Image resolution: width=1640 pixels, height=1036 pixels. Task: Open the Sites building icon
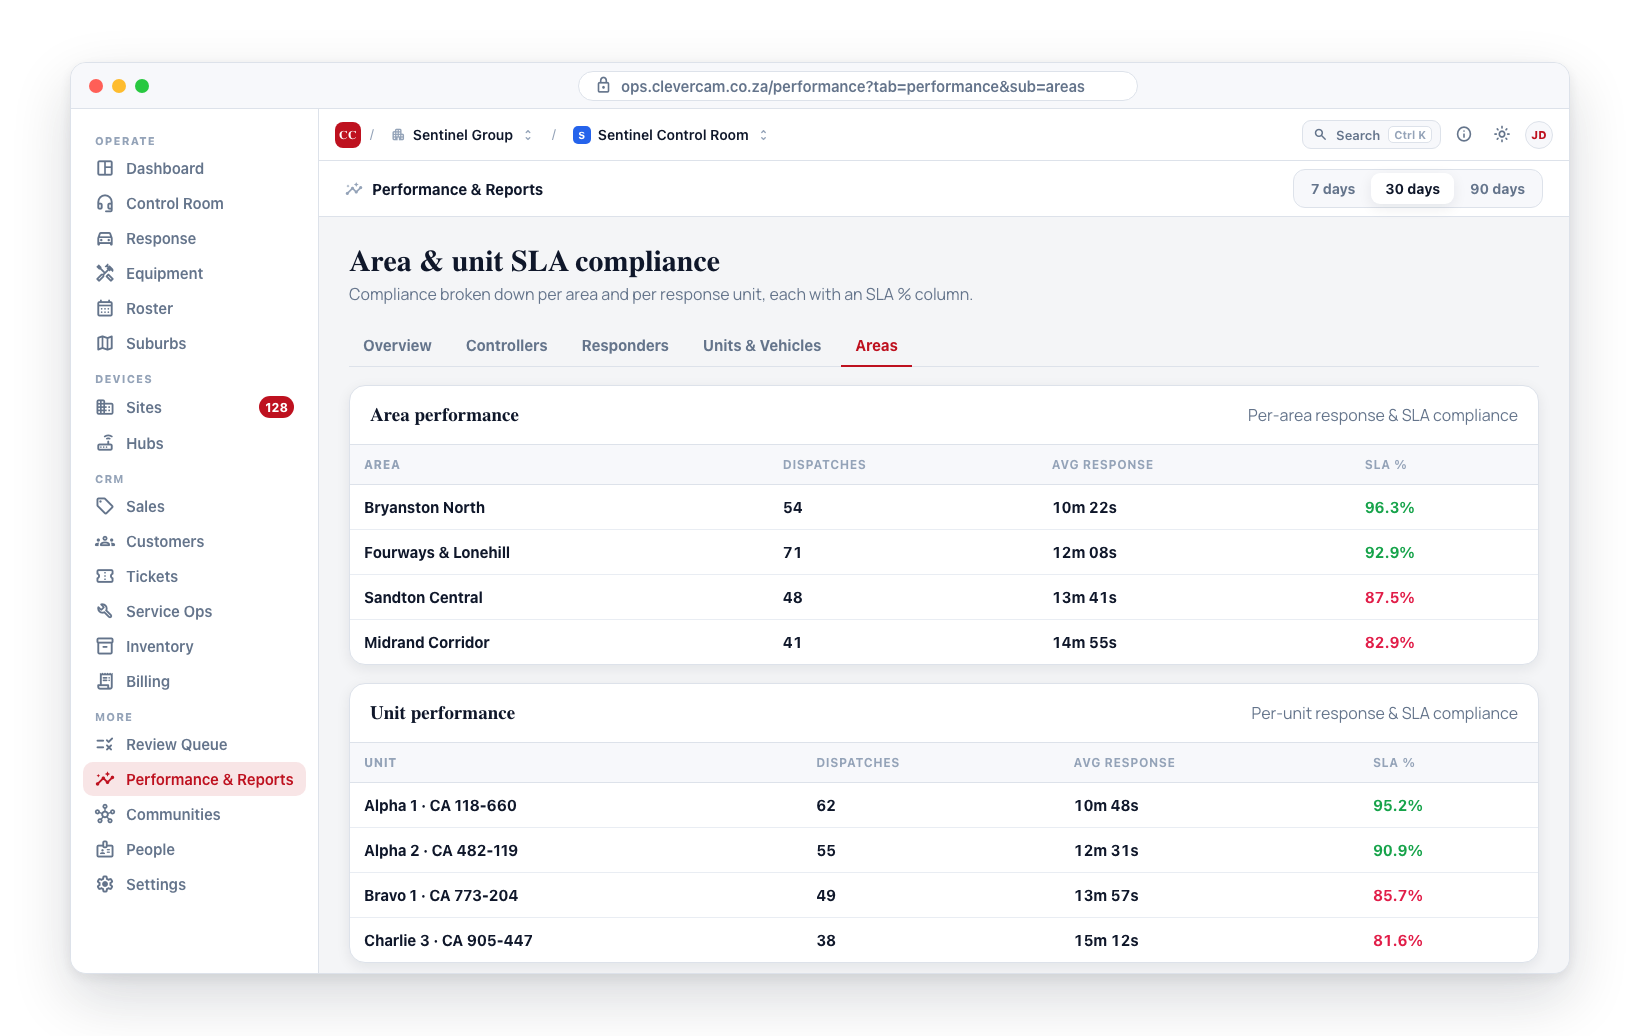tap(105, 407)
